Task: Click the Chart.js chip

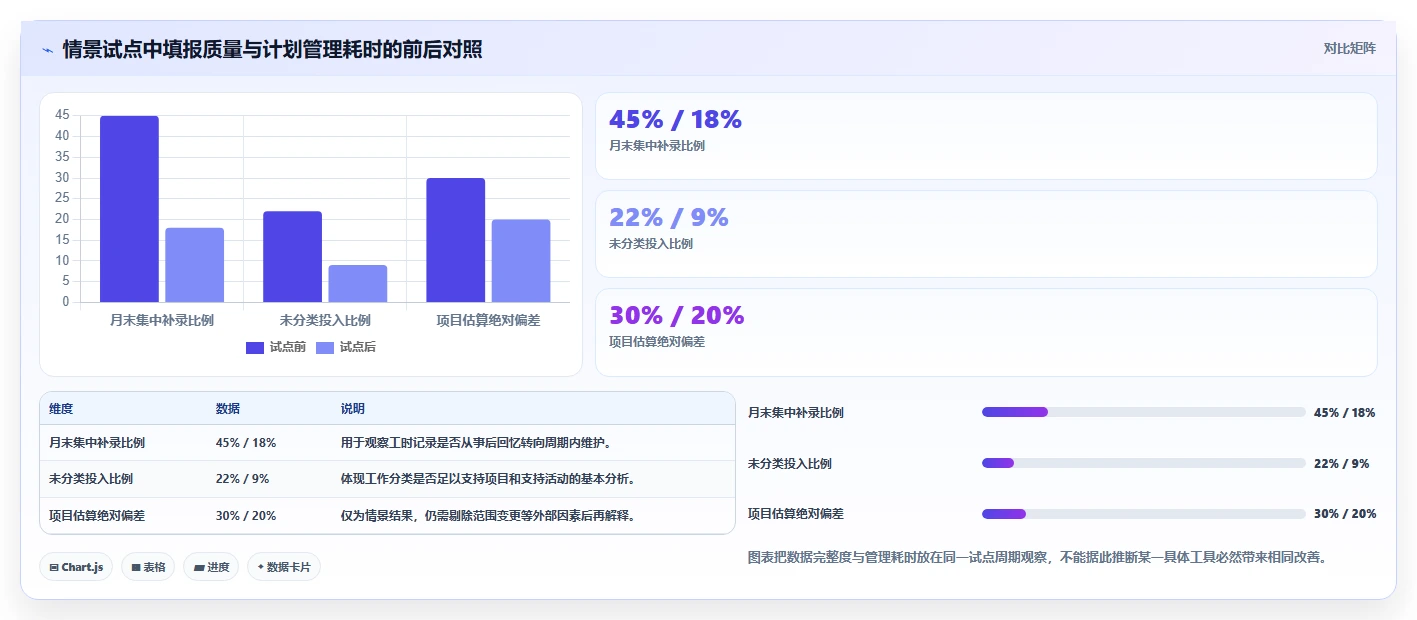Action: click(x=76, y=567)
